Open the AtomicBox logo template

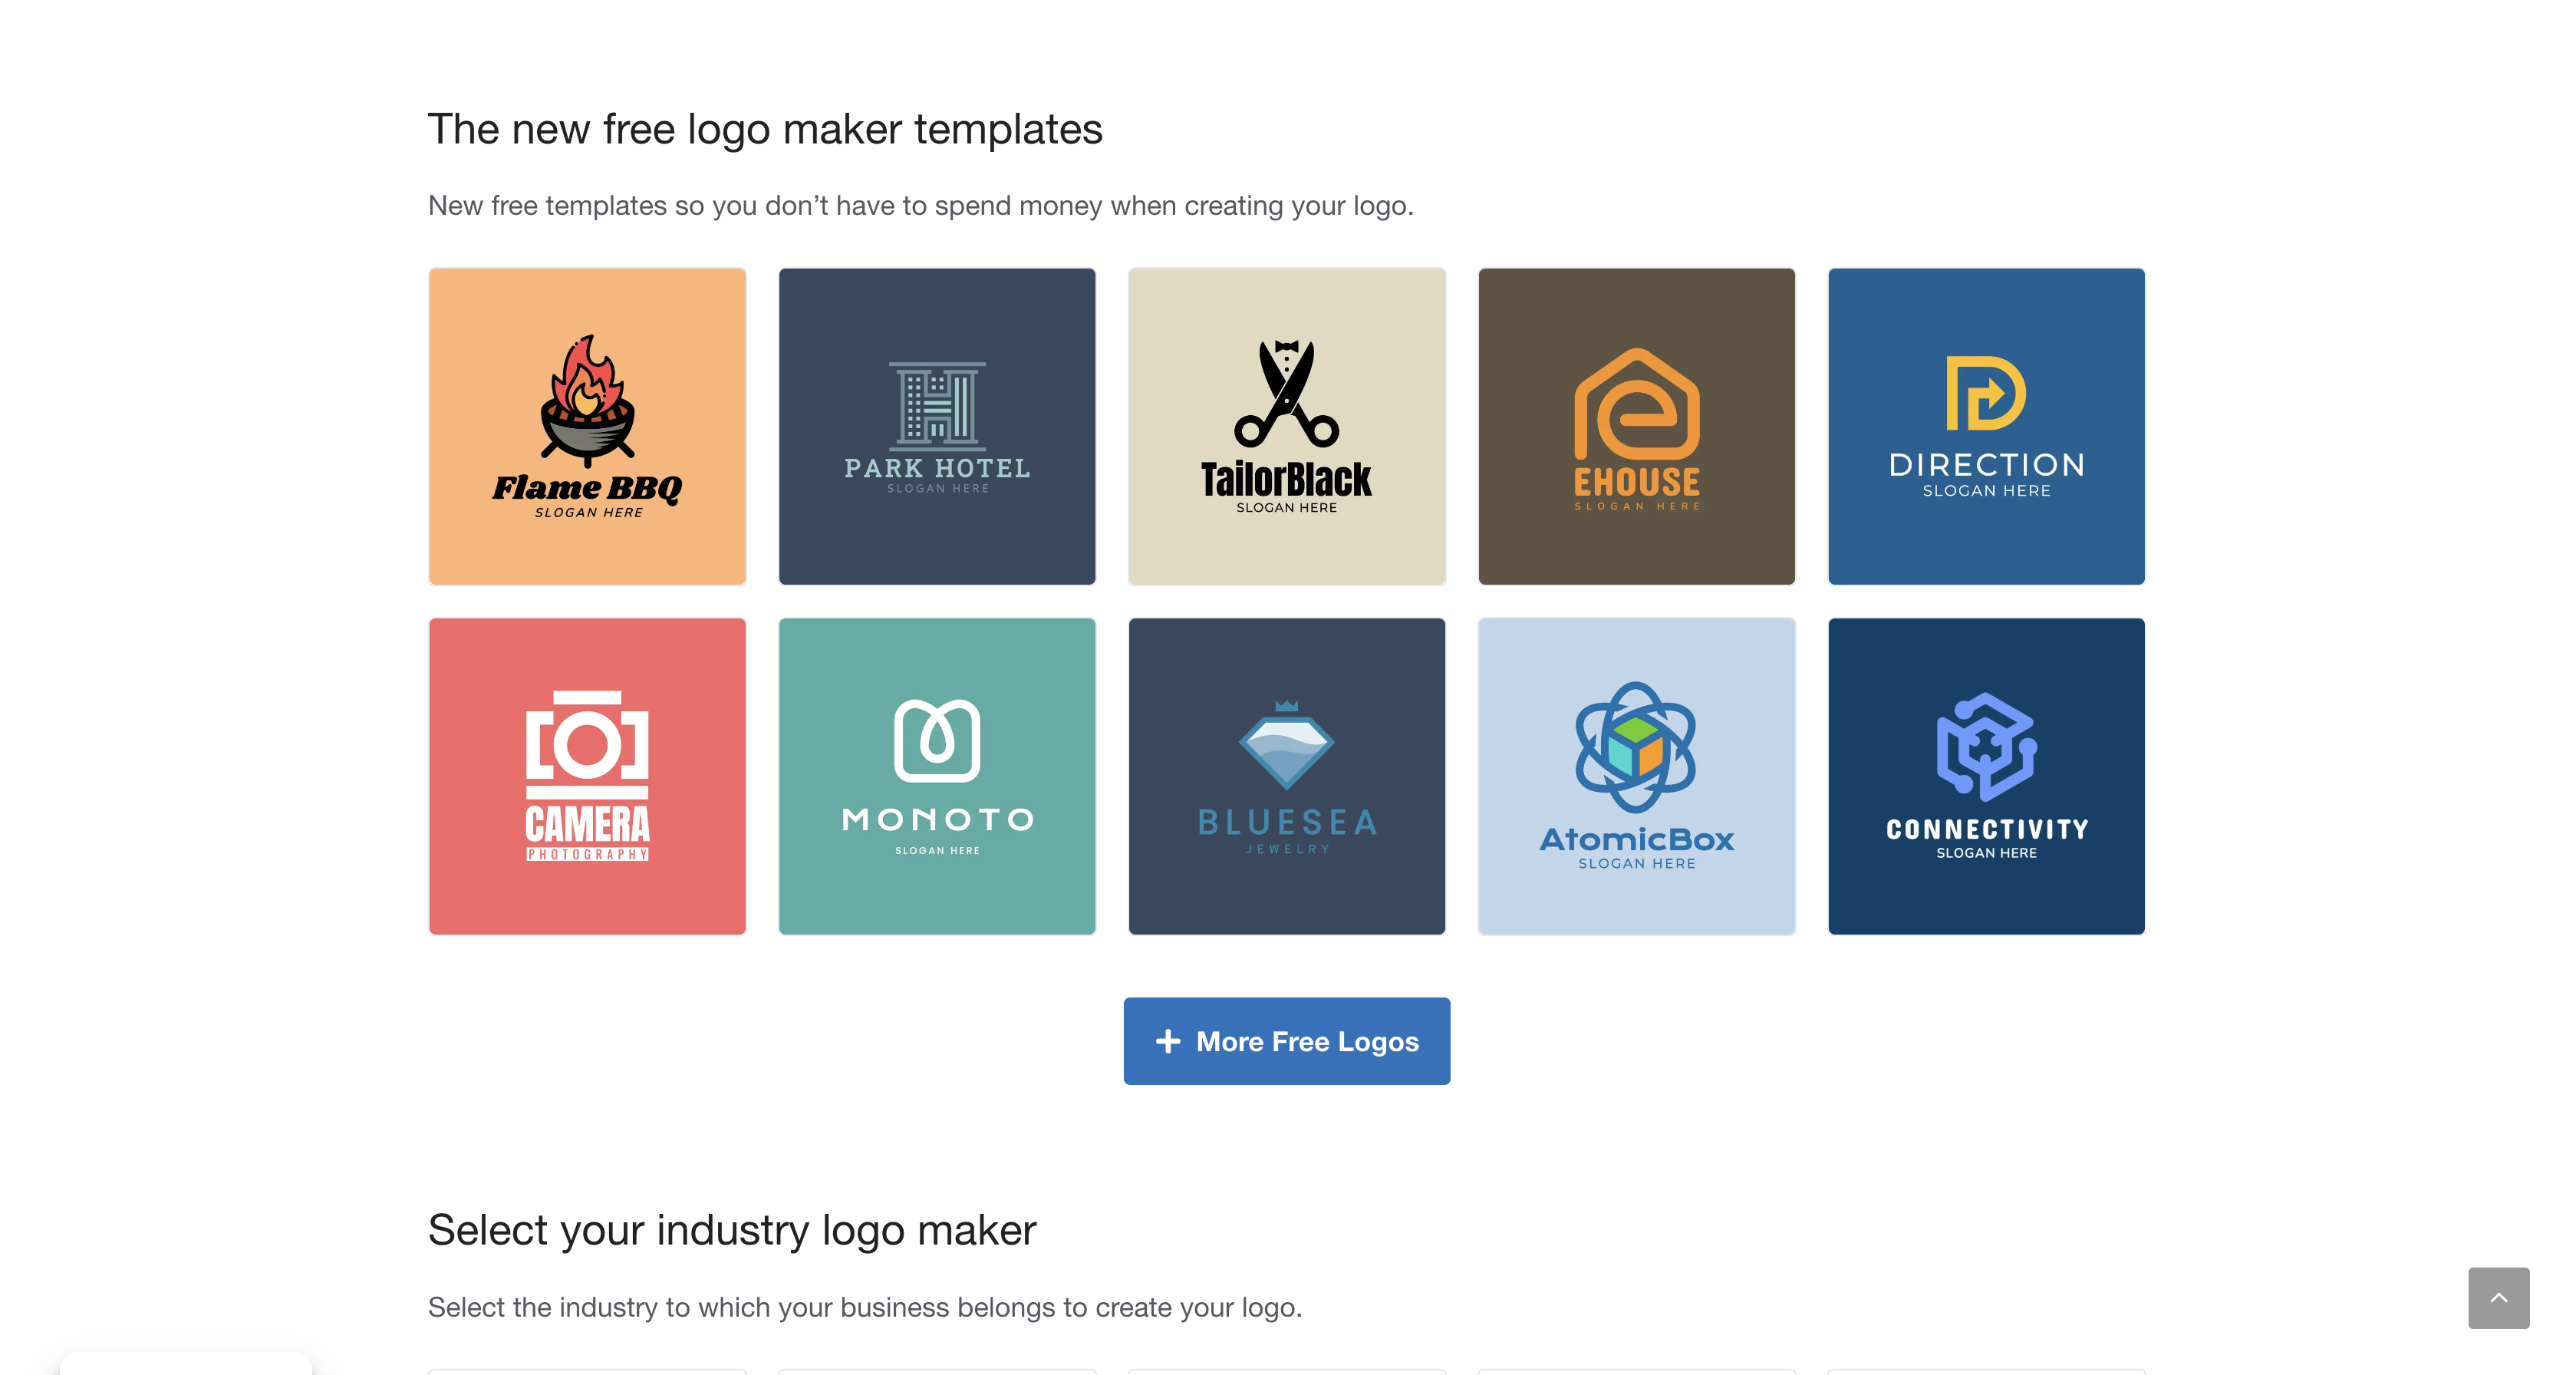tap(1637, 776)
